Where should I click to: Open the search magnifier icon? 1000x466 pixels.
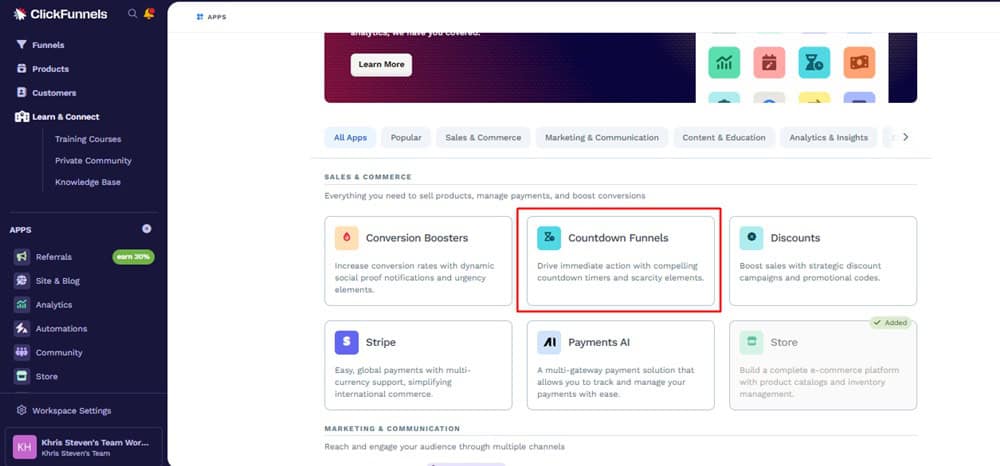pyautogui.click(x=132, y=13)
